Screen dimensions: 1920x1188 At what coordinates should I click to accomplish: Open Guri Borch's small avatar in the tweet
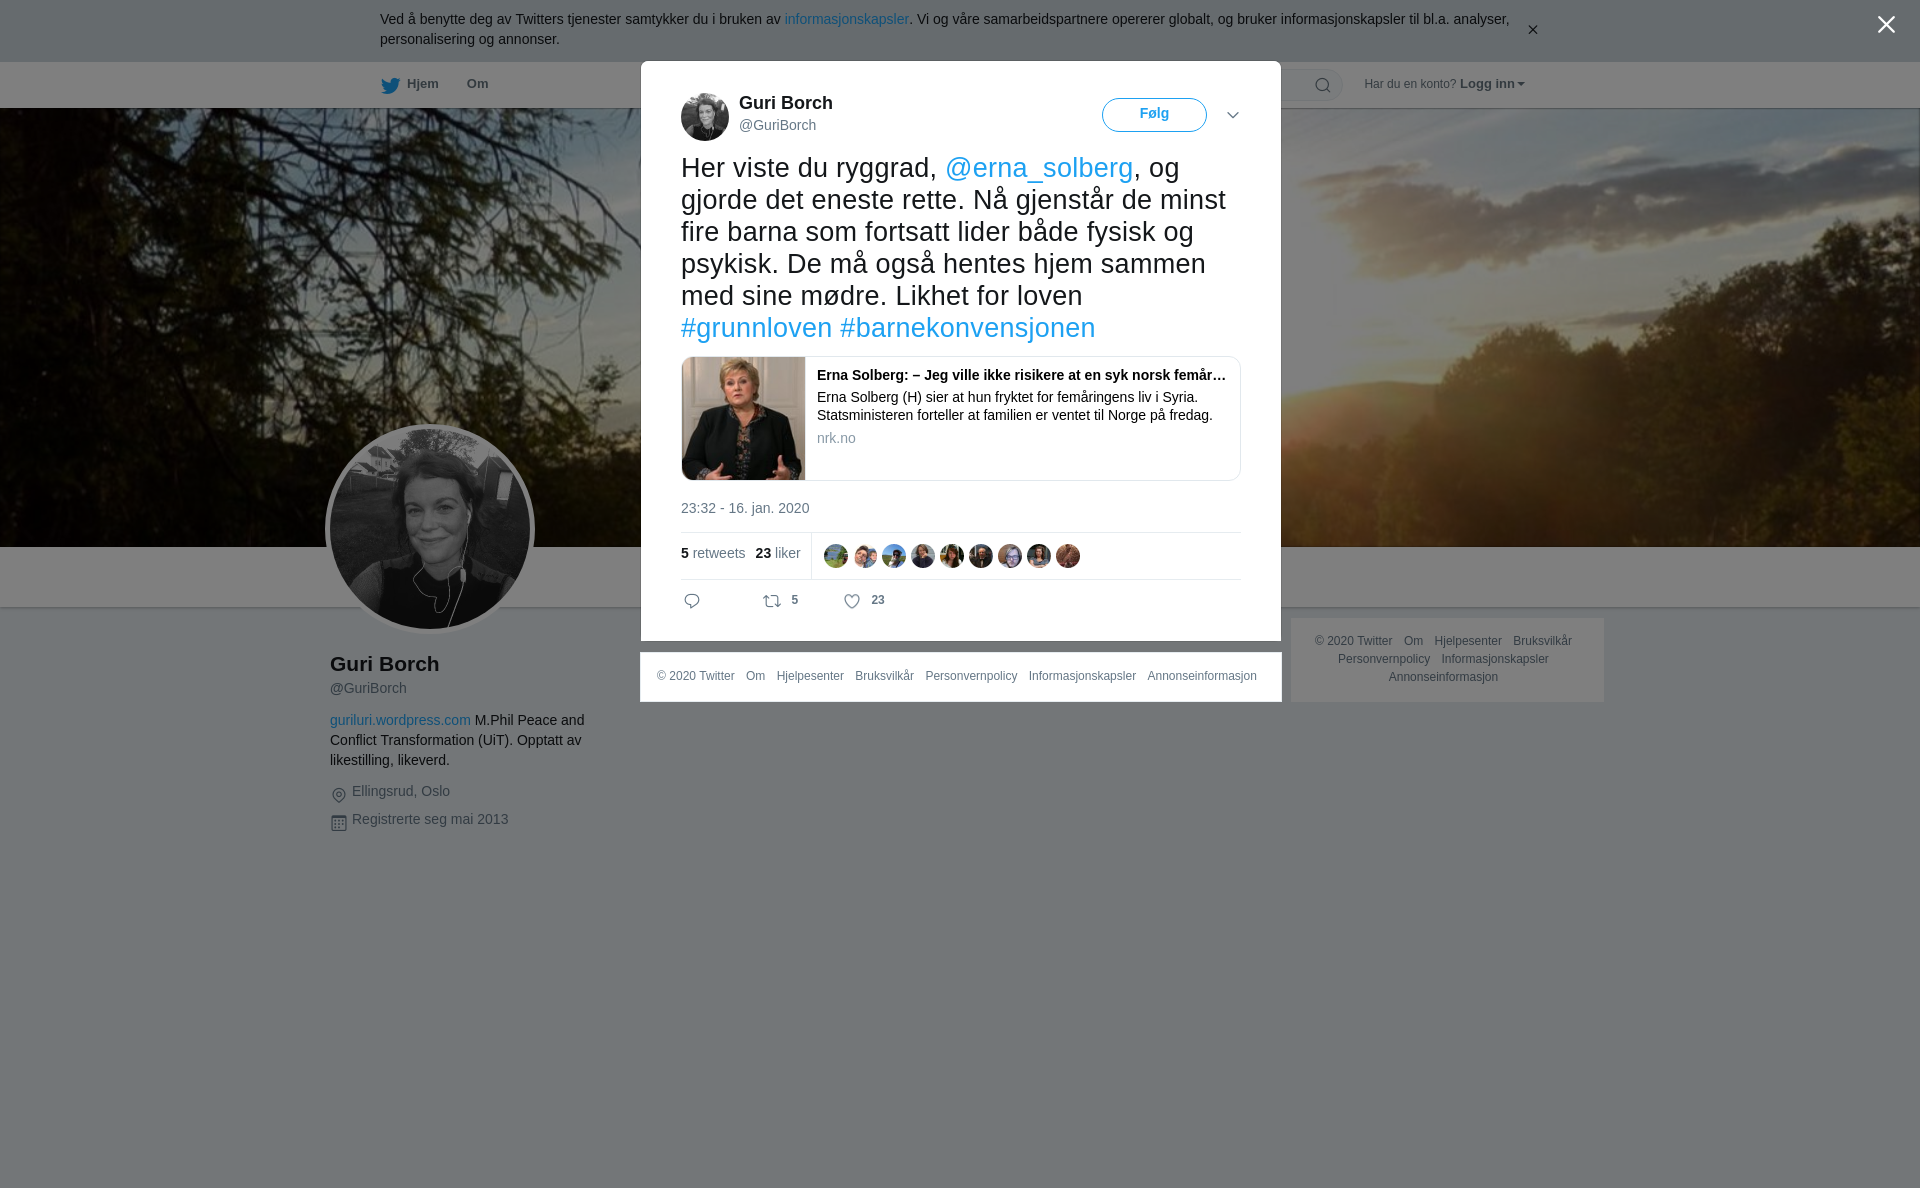(x=705, y=117)
